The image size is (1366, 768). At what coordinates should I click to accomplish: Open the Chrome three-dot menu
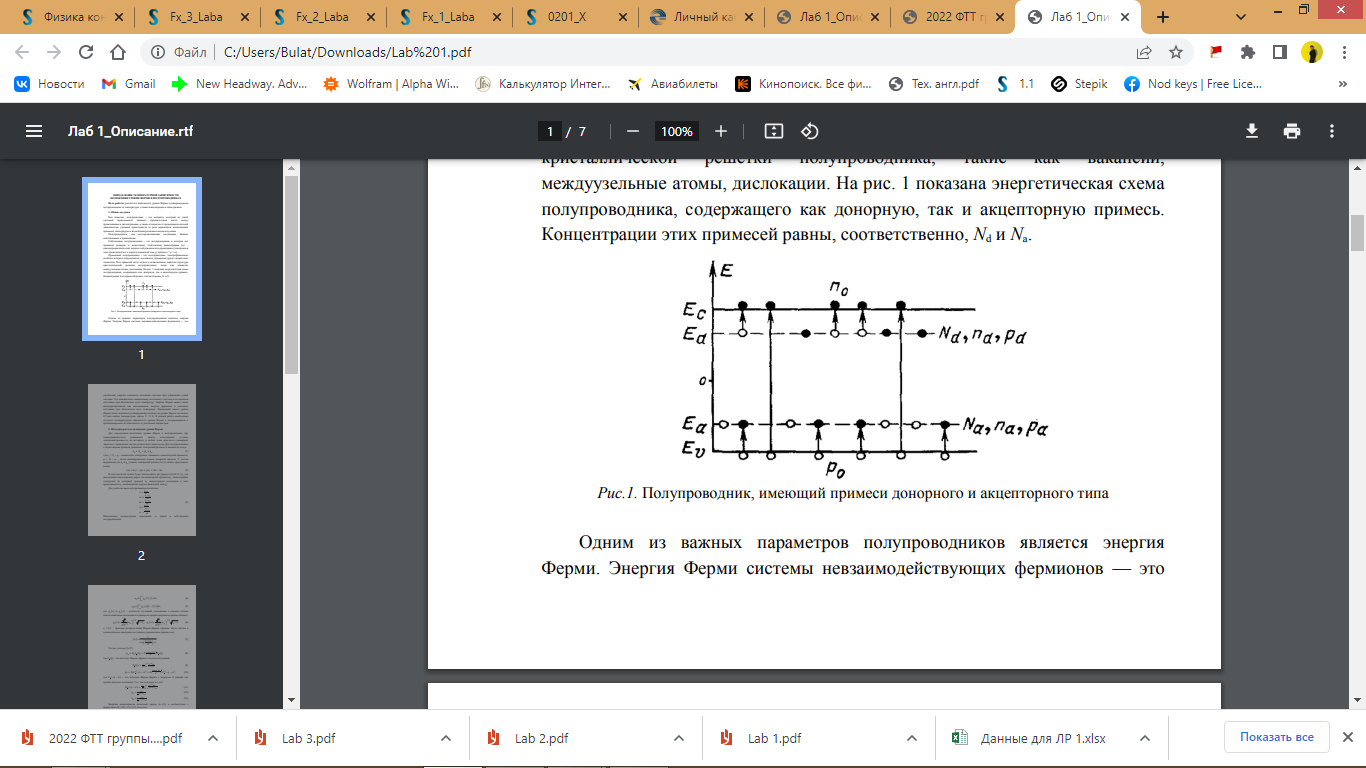pyautogui.click(x=1343, y=52)
